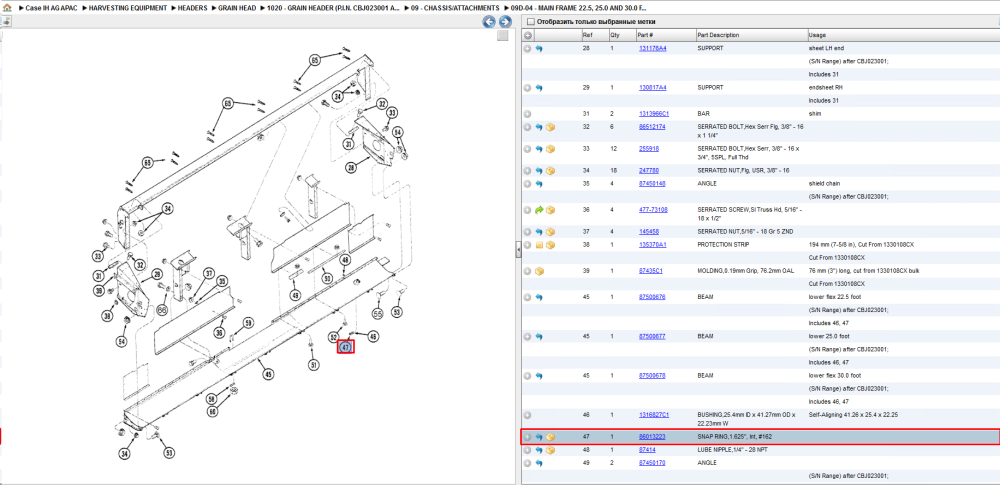This screenshot has width=1000, height=485.
Task: Add part 477-73108 using its plus icon
Action: [x=527, y=209]
